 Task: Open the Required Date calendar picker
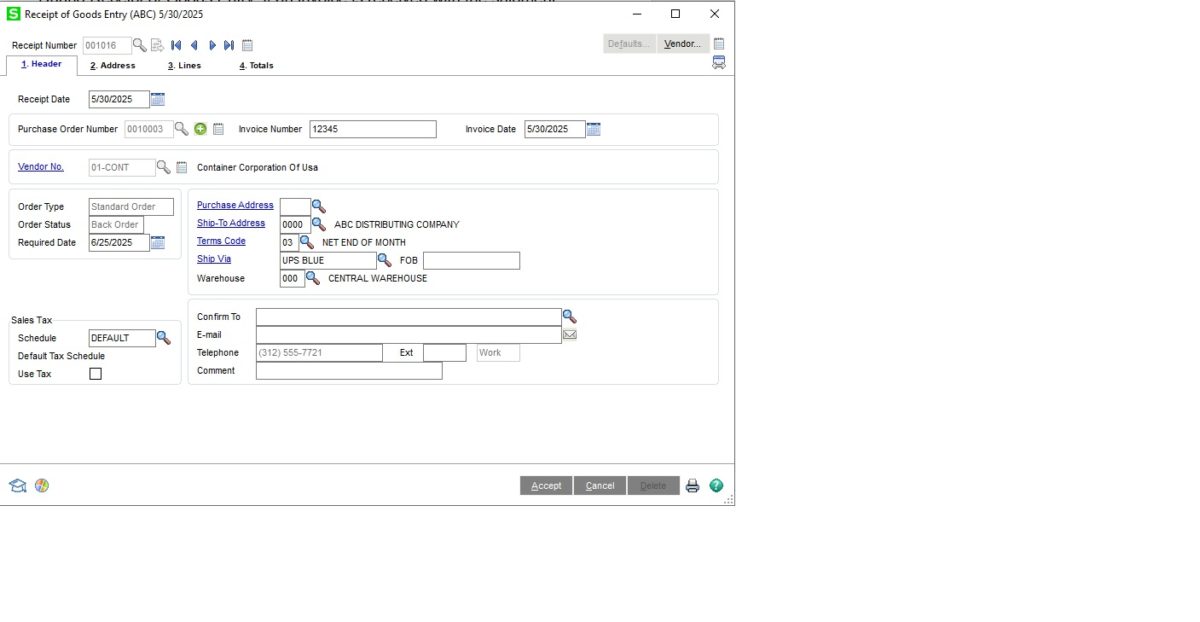point(158,243)
